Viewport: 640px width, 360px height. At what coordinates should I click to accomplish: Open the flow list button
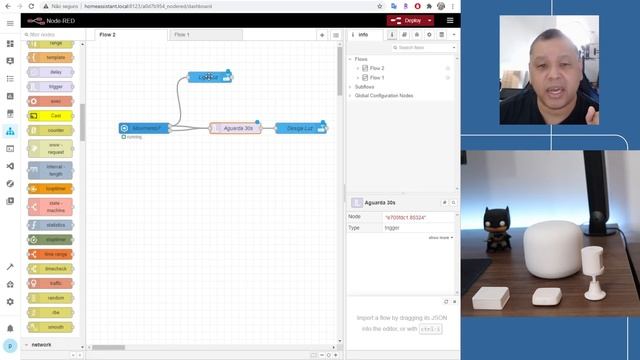point(336,35)
